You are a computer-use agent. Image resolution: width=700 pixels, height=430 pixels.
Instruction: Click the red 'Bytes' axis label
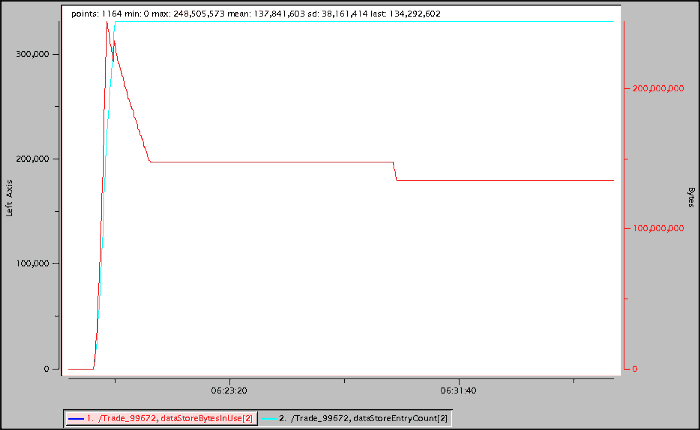[690, 197]
